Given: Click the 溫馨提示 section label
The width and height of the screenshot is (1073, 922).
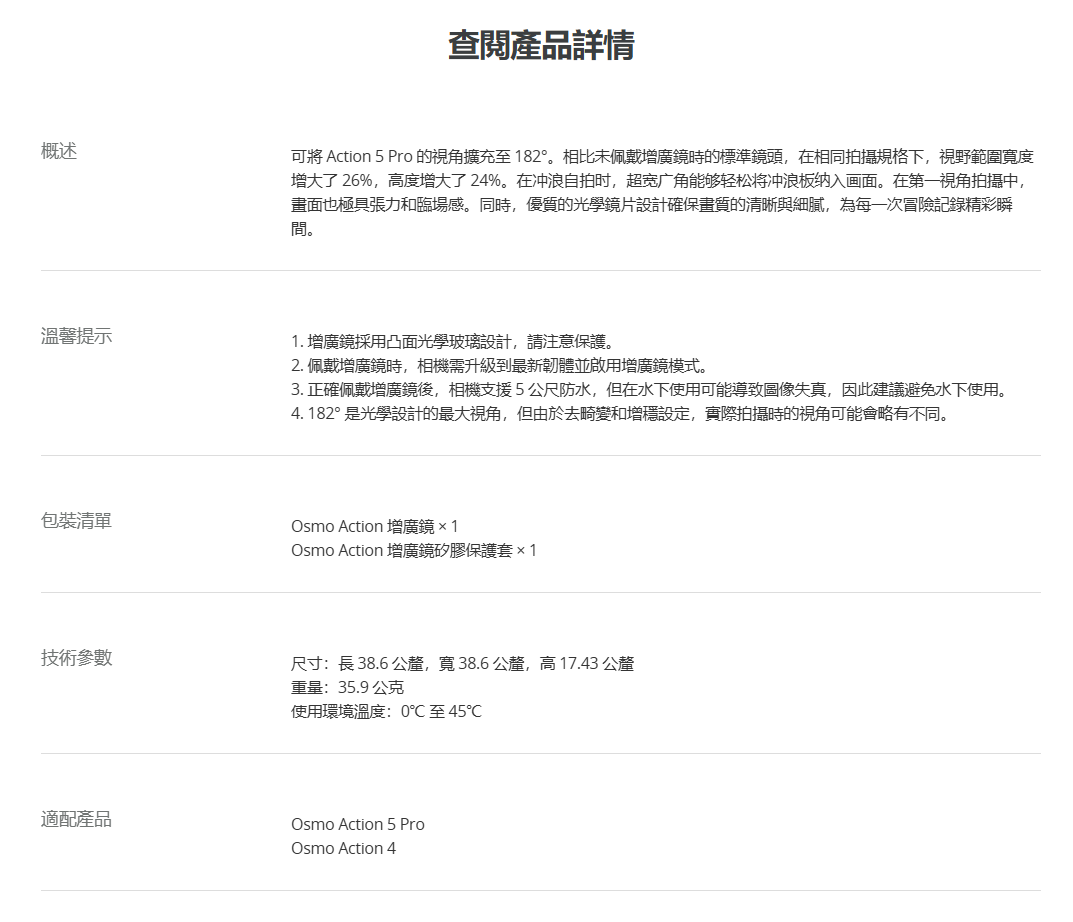Looking at the screenshot, I should click(x=77, y=336).
